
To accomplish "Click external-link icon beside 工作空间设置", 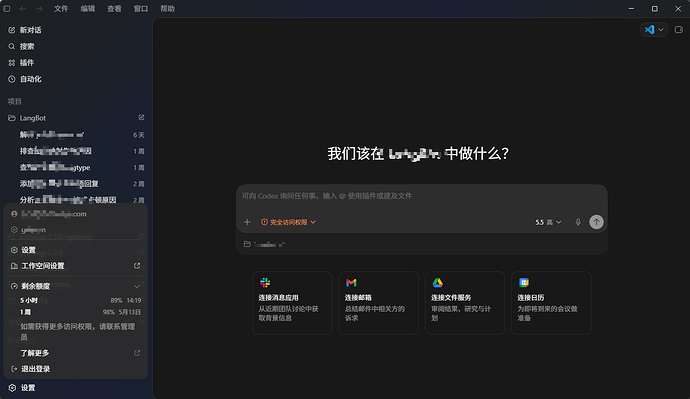I will coord(137,266).
